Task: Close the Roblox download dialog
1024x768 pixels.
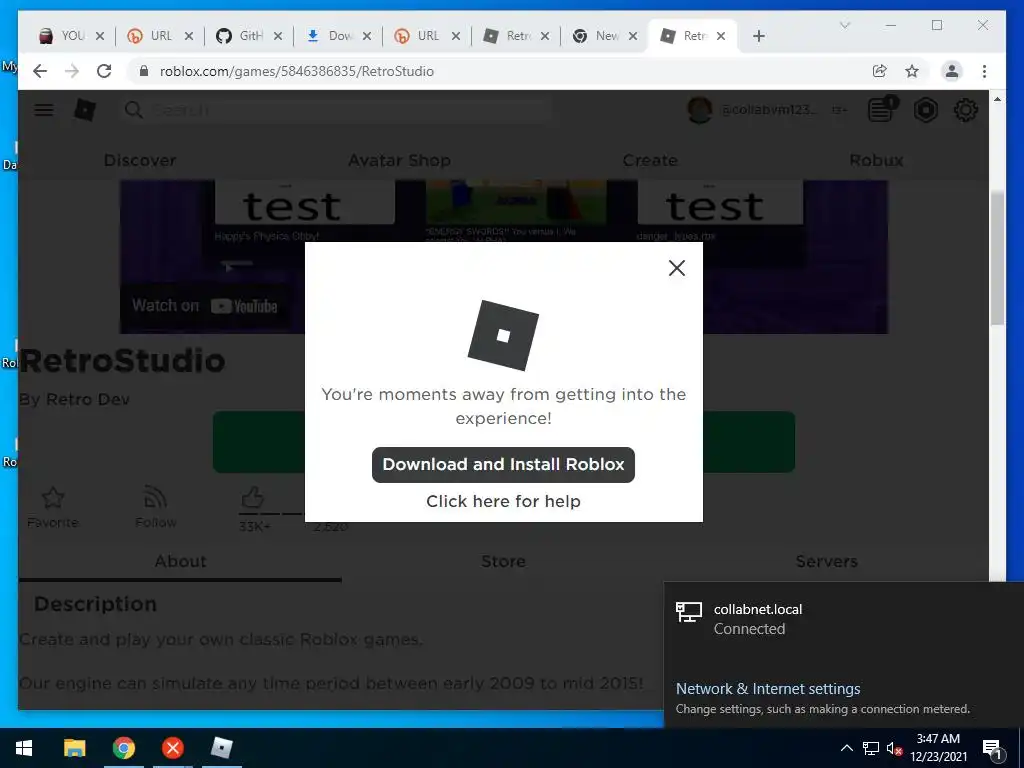Action: click(x=677, y=268)
